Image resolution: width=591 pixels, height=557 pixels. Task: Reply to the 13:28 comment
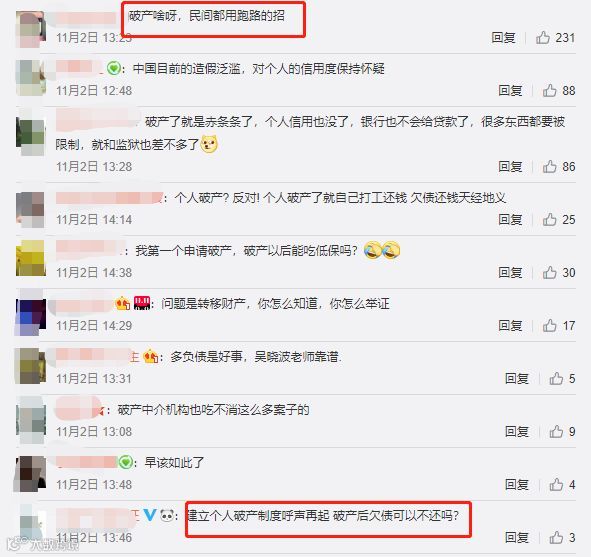click(x=510, y=167)
